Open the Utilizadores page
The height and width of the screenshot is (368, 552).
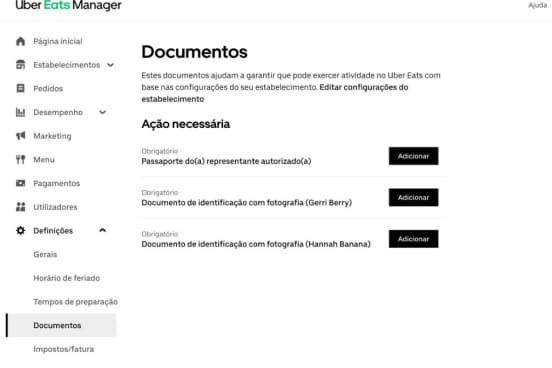pos(55,207)
